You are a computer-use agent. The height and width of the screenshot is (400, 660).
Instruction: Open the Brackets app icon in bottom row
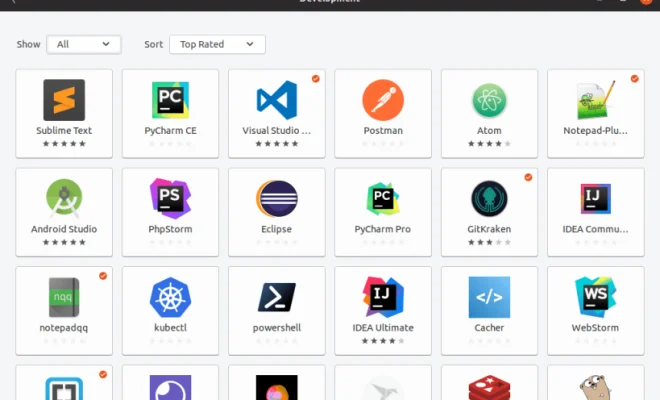tap(64, 388)
